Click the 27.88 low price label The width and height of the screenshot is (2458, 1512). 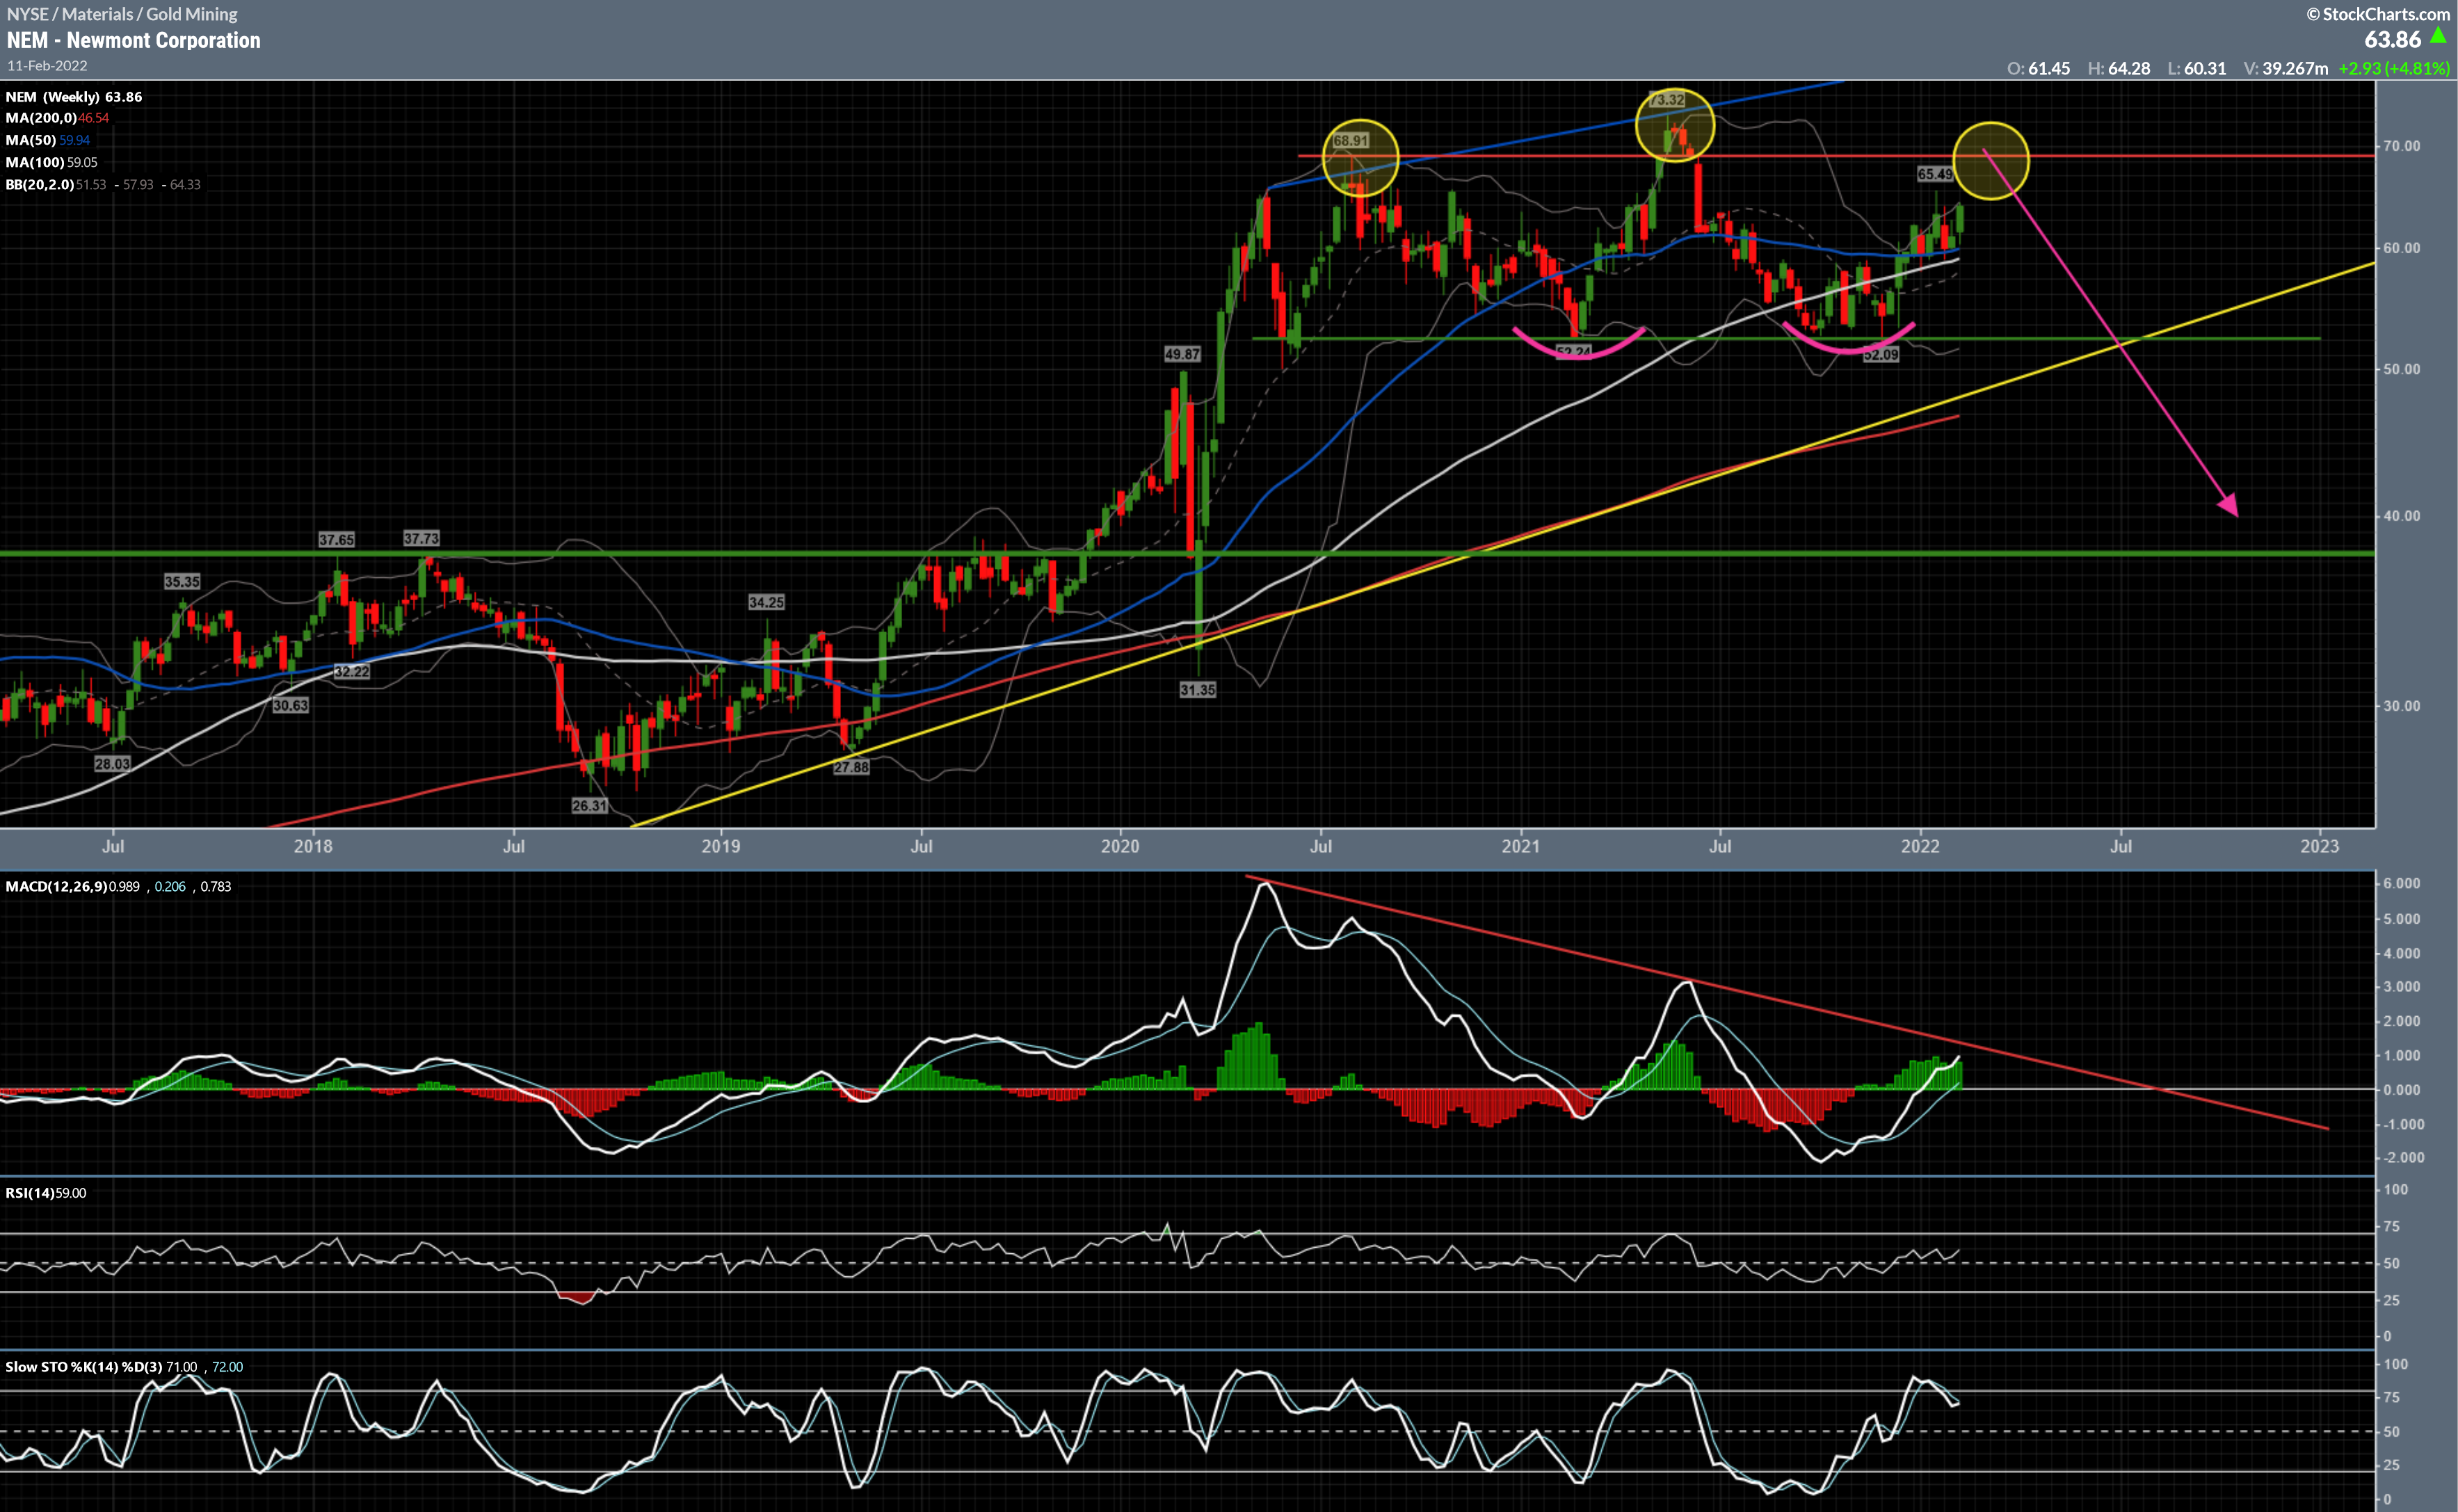[x=851, y=767]
